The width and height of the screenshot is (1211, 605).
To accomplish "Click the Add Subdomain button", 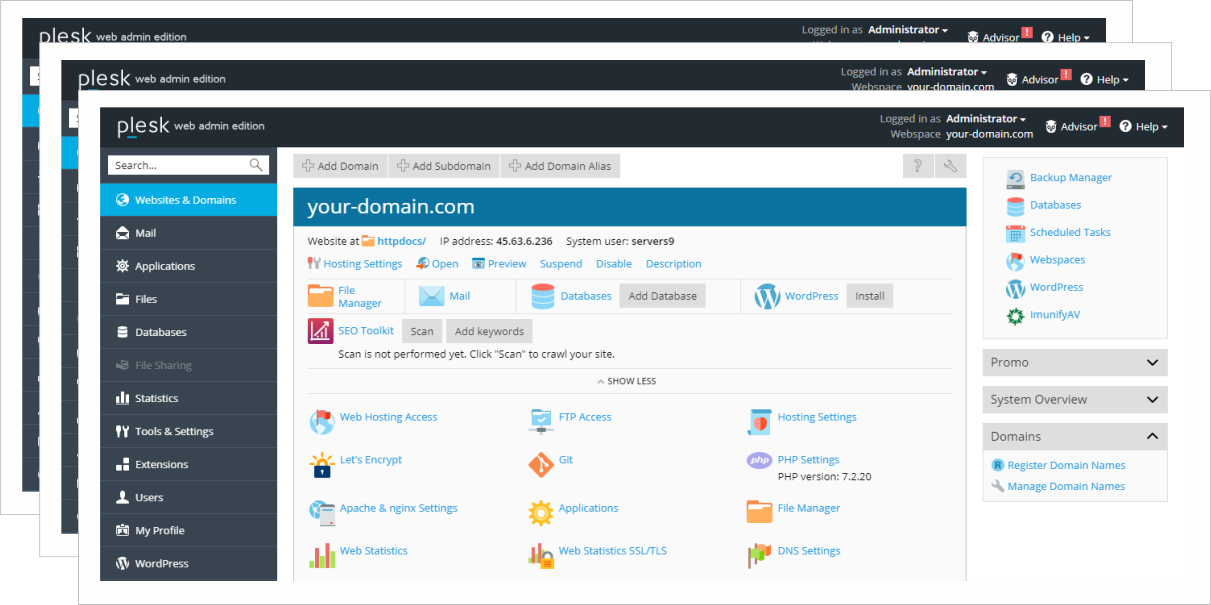I will pyautogui.click(x=443, y=166).
